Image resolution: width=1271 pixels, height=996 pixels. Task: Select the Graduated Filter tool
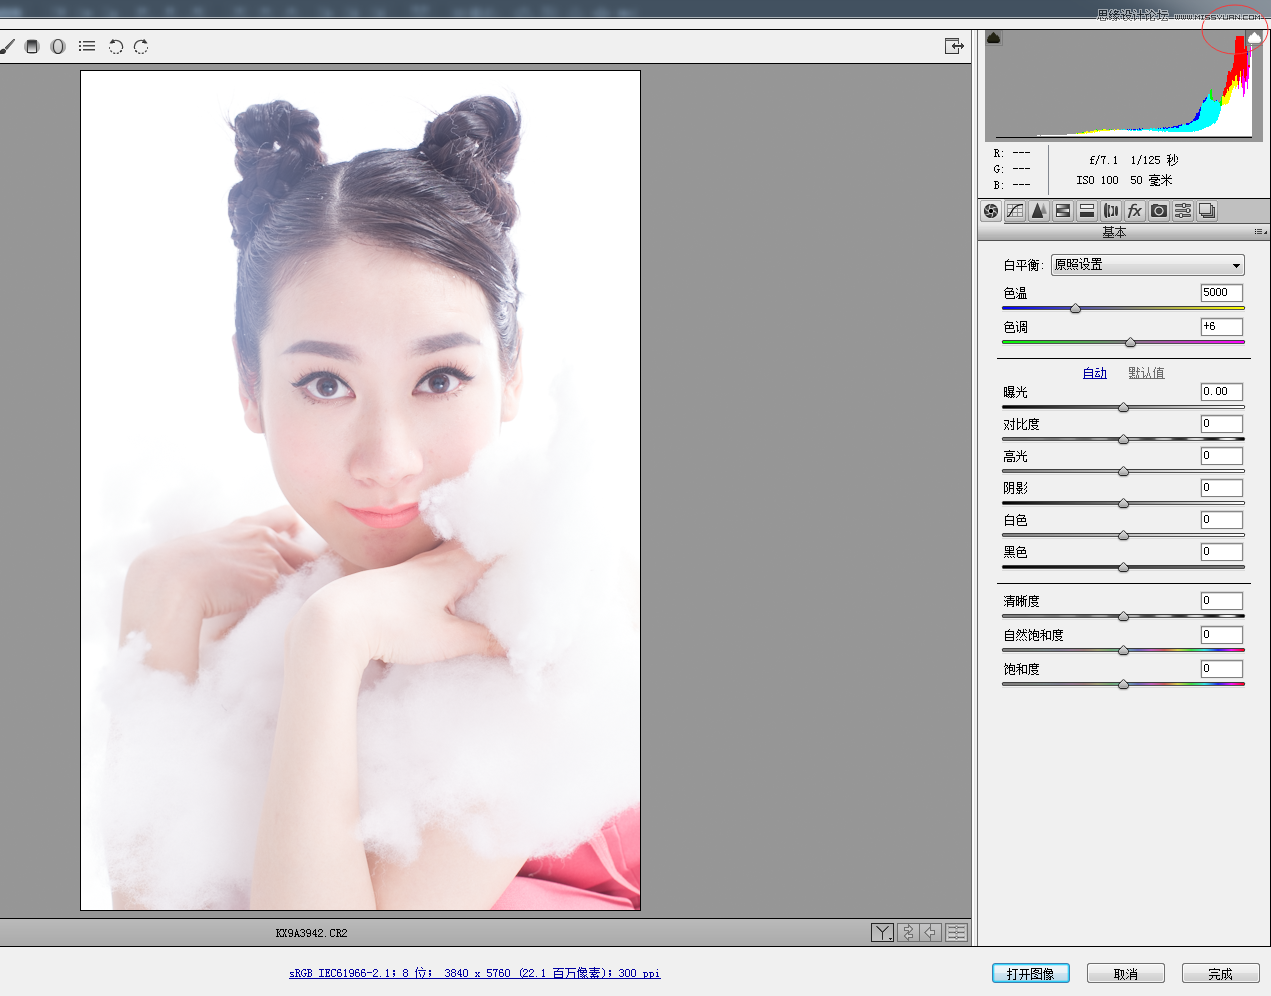click(x=32, y=46)
